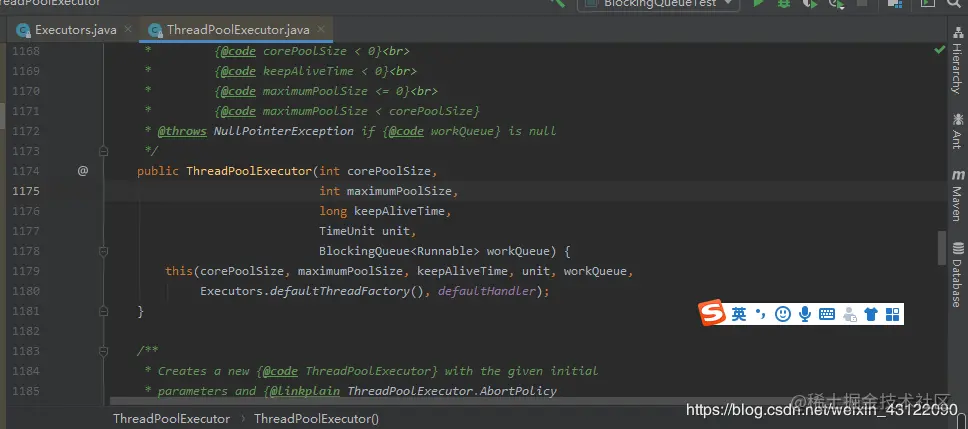Open the Hierarchy tool window
Viewport: 968px width, 429px height.
[x=958, y=60]
